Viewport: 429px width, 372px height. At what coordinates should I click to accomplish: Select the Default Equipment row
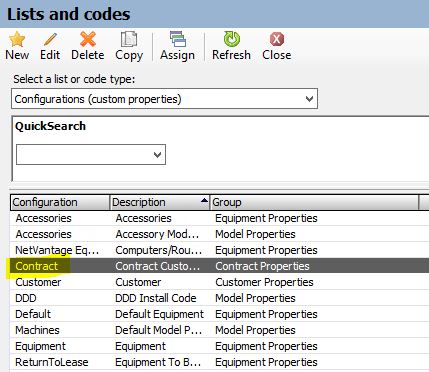point(219,314)
